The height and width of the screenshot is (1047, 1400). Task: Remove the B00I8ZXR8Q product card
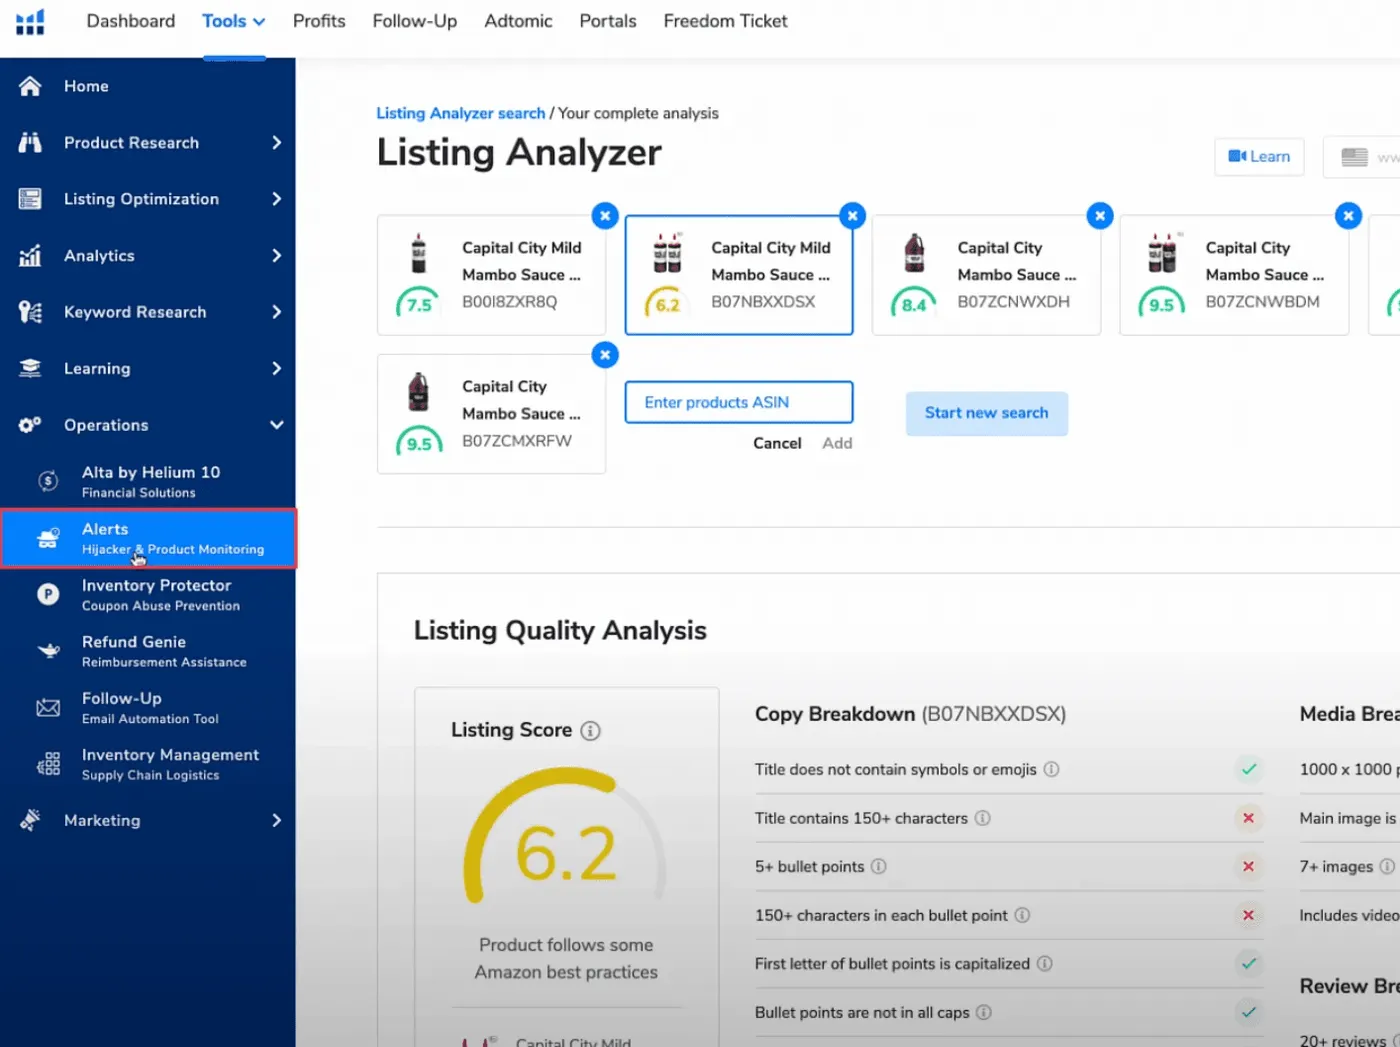605,215
